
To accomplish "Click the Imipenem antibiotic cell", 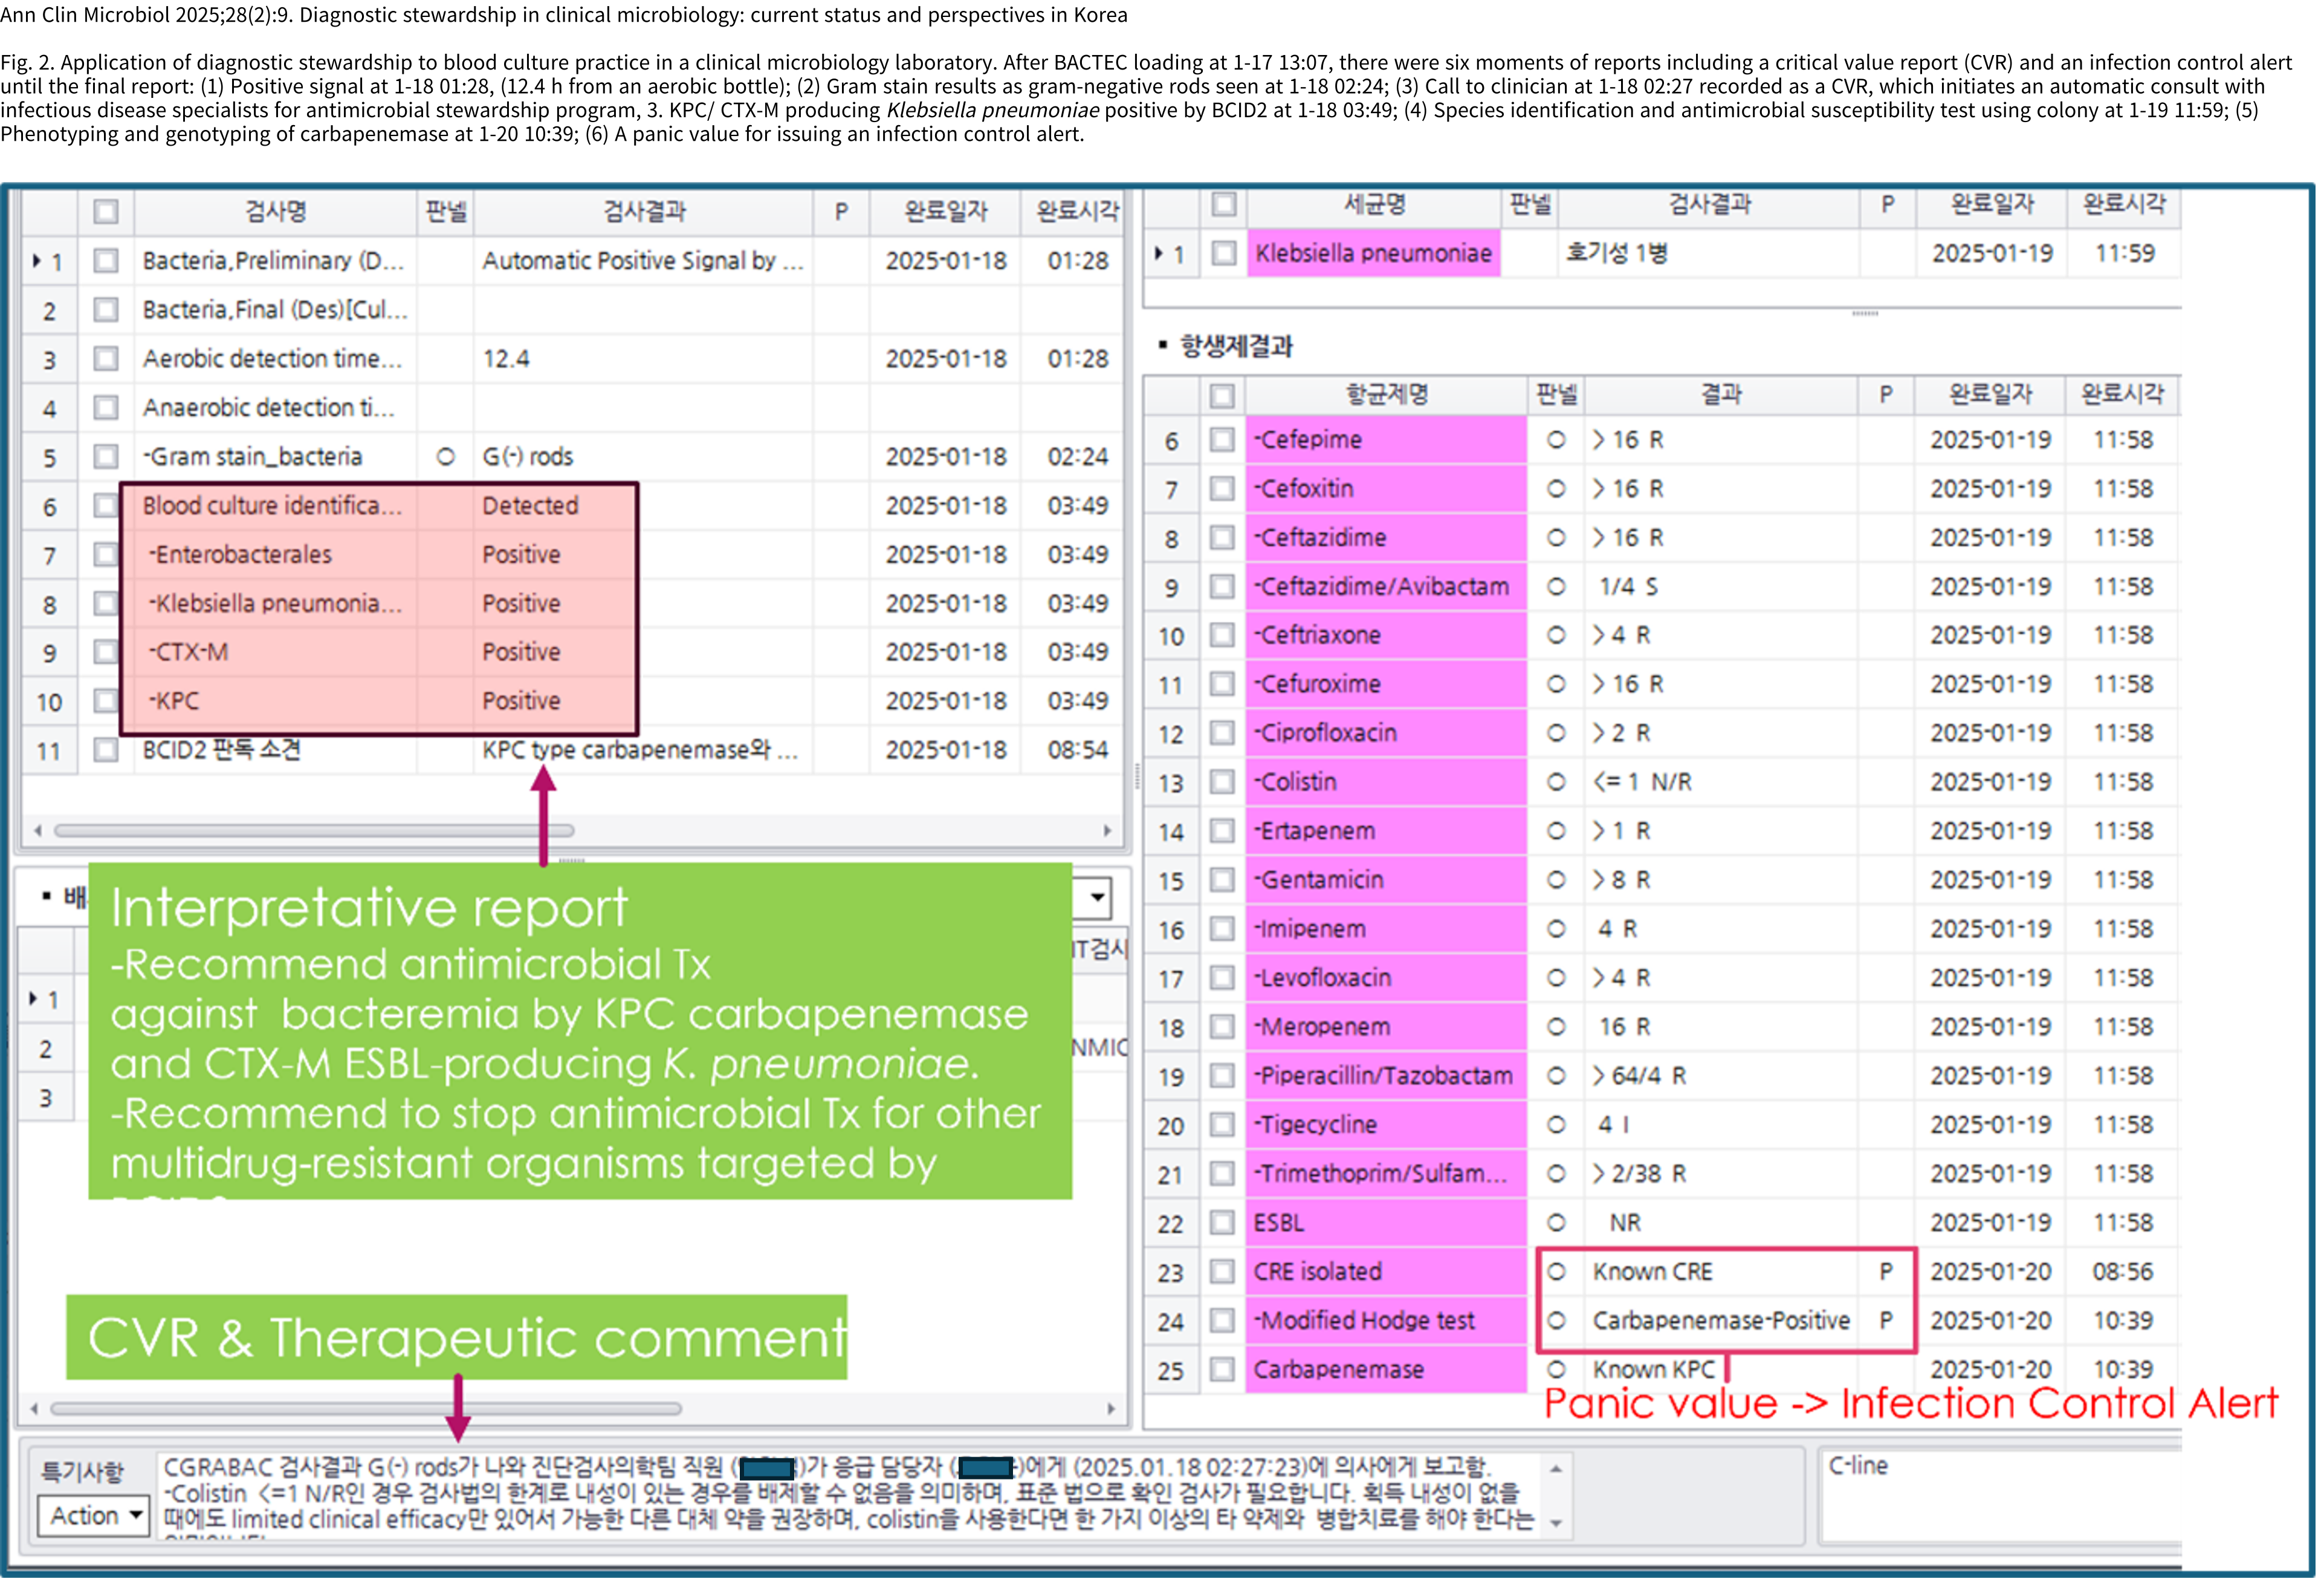I will [x=1386, y=928].
